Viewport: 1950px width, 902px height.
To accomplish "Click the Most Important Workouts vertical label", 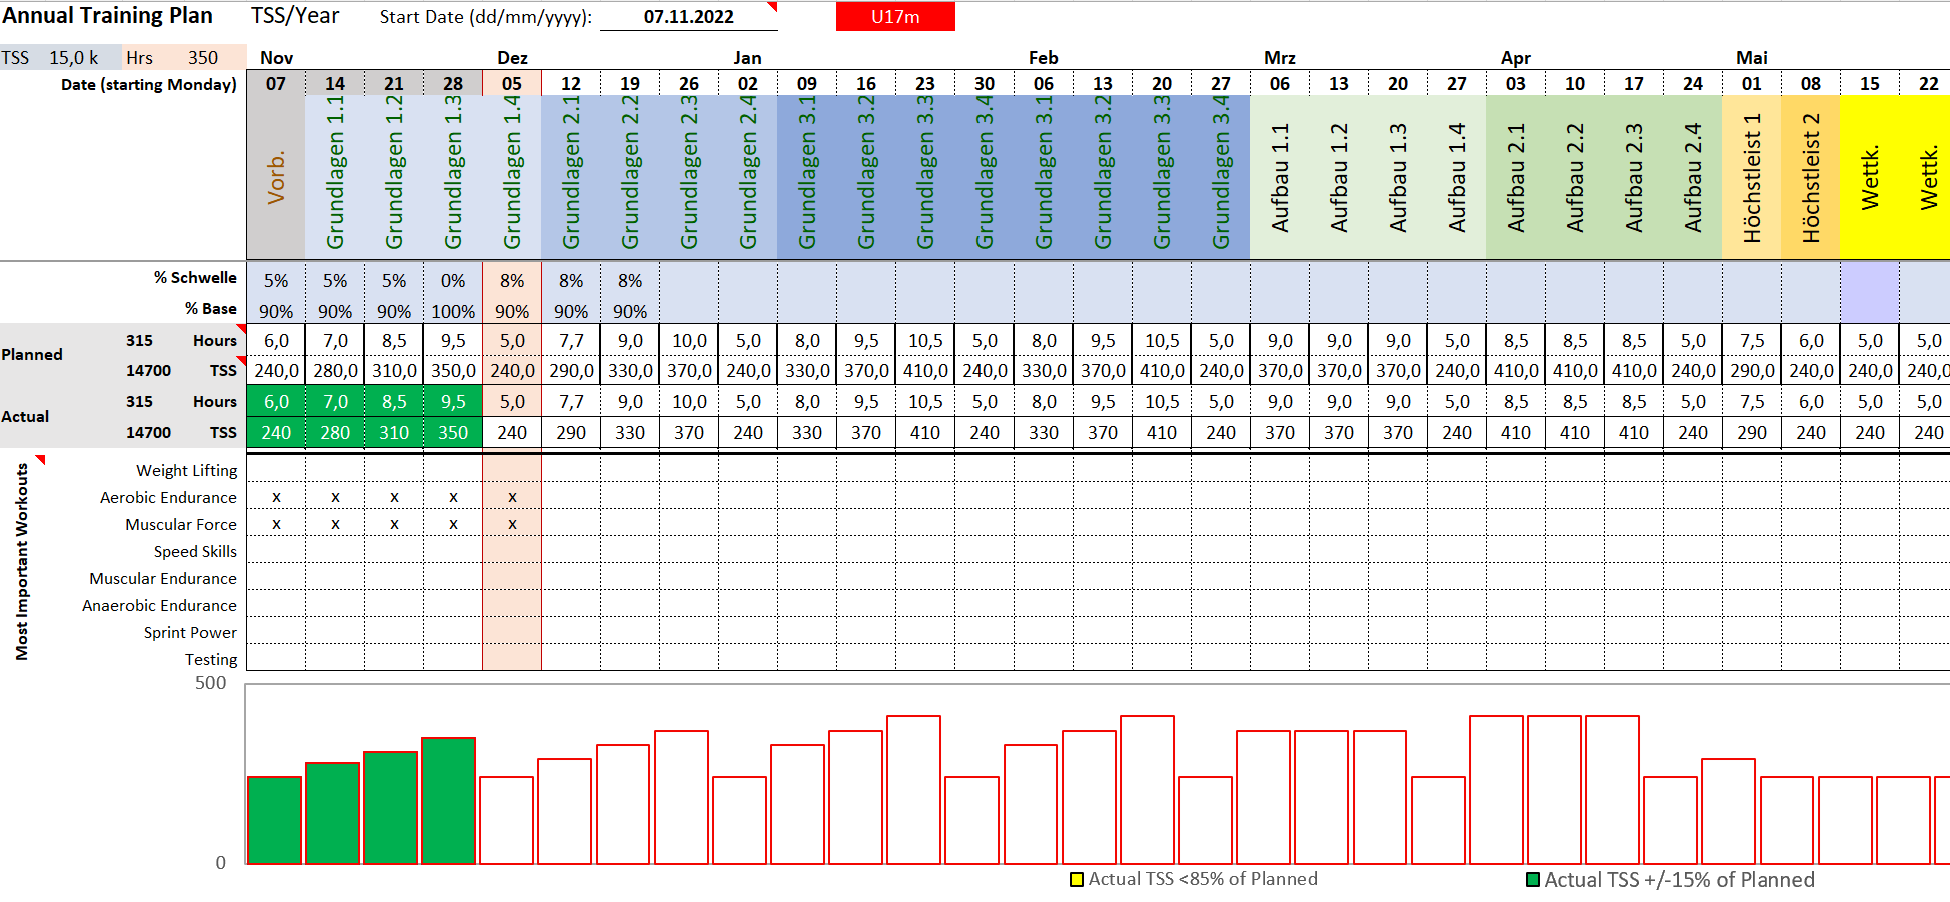I will [x=22, y=561].
